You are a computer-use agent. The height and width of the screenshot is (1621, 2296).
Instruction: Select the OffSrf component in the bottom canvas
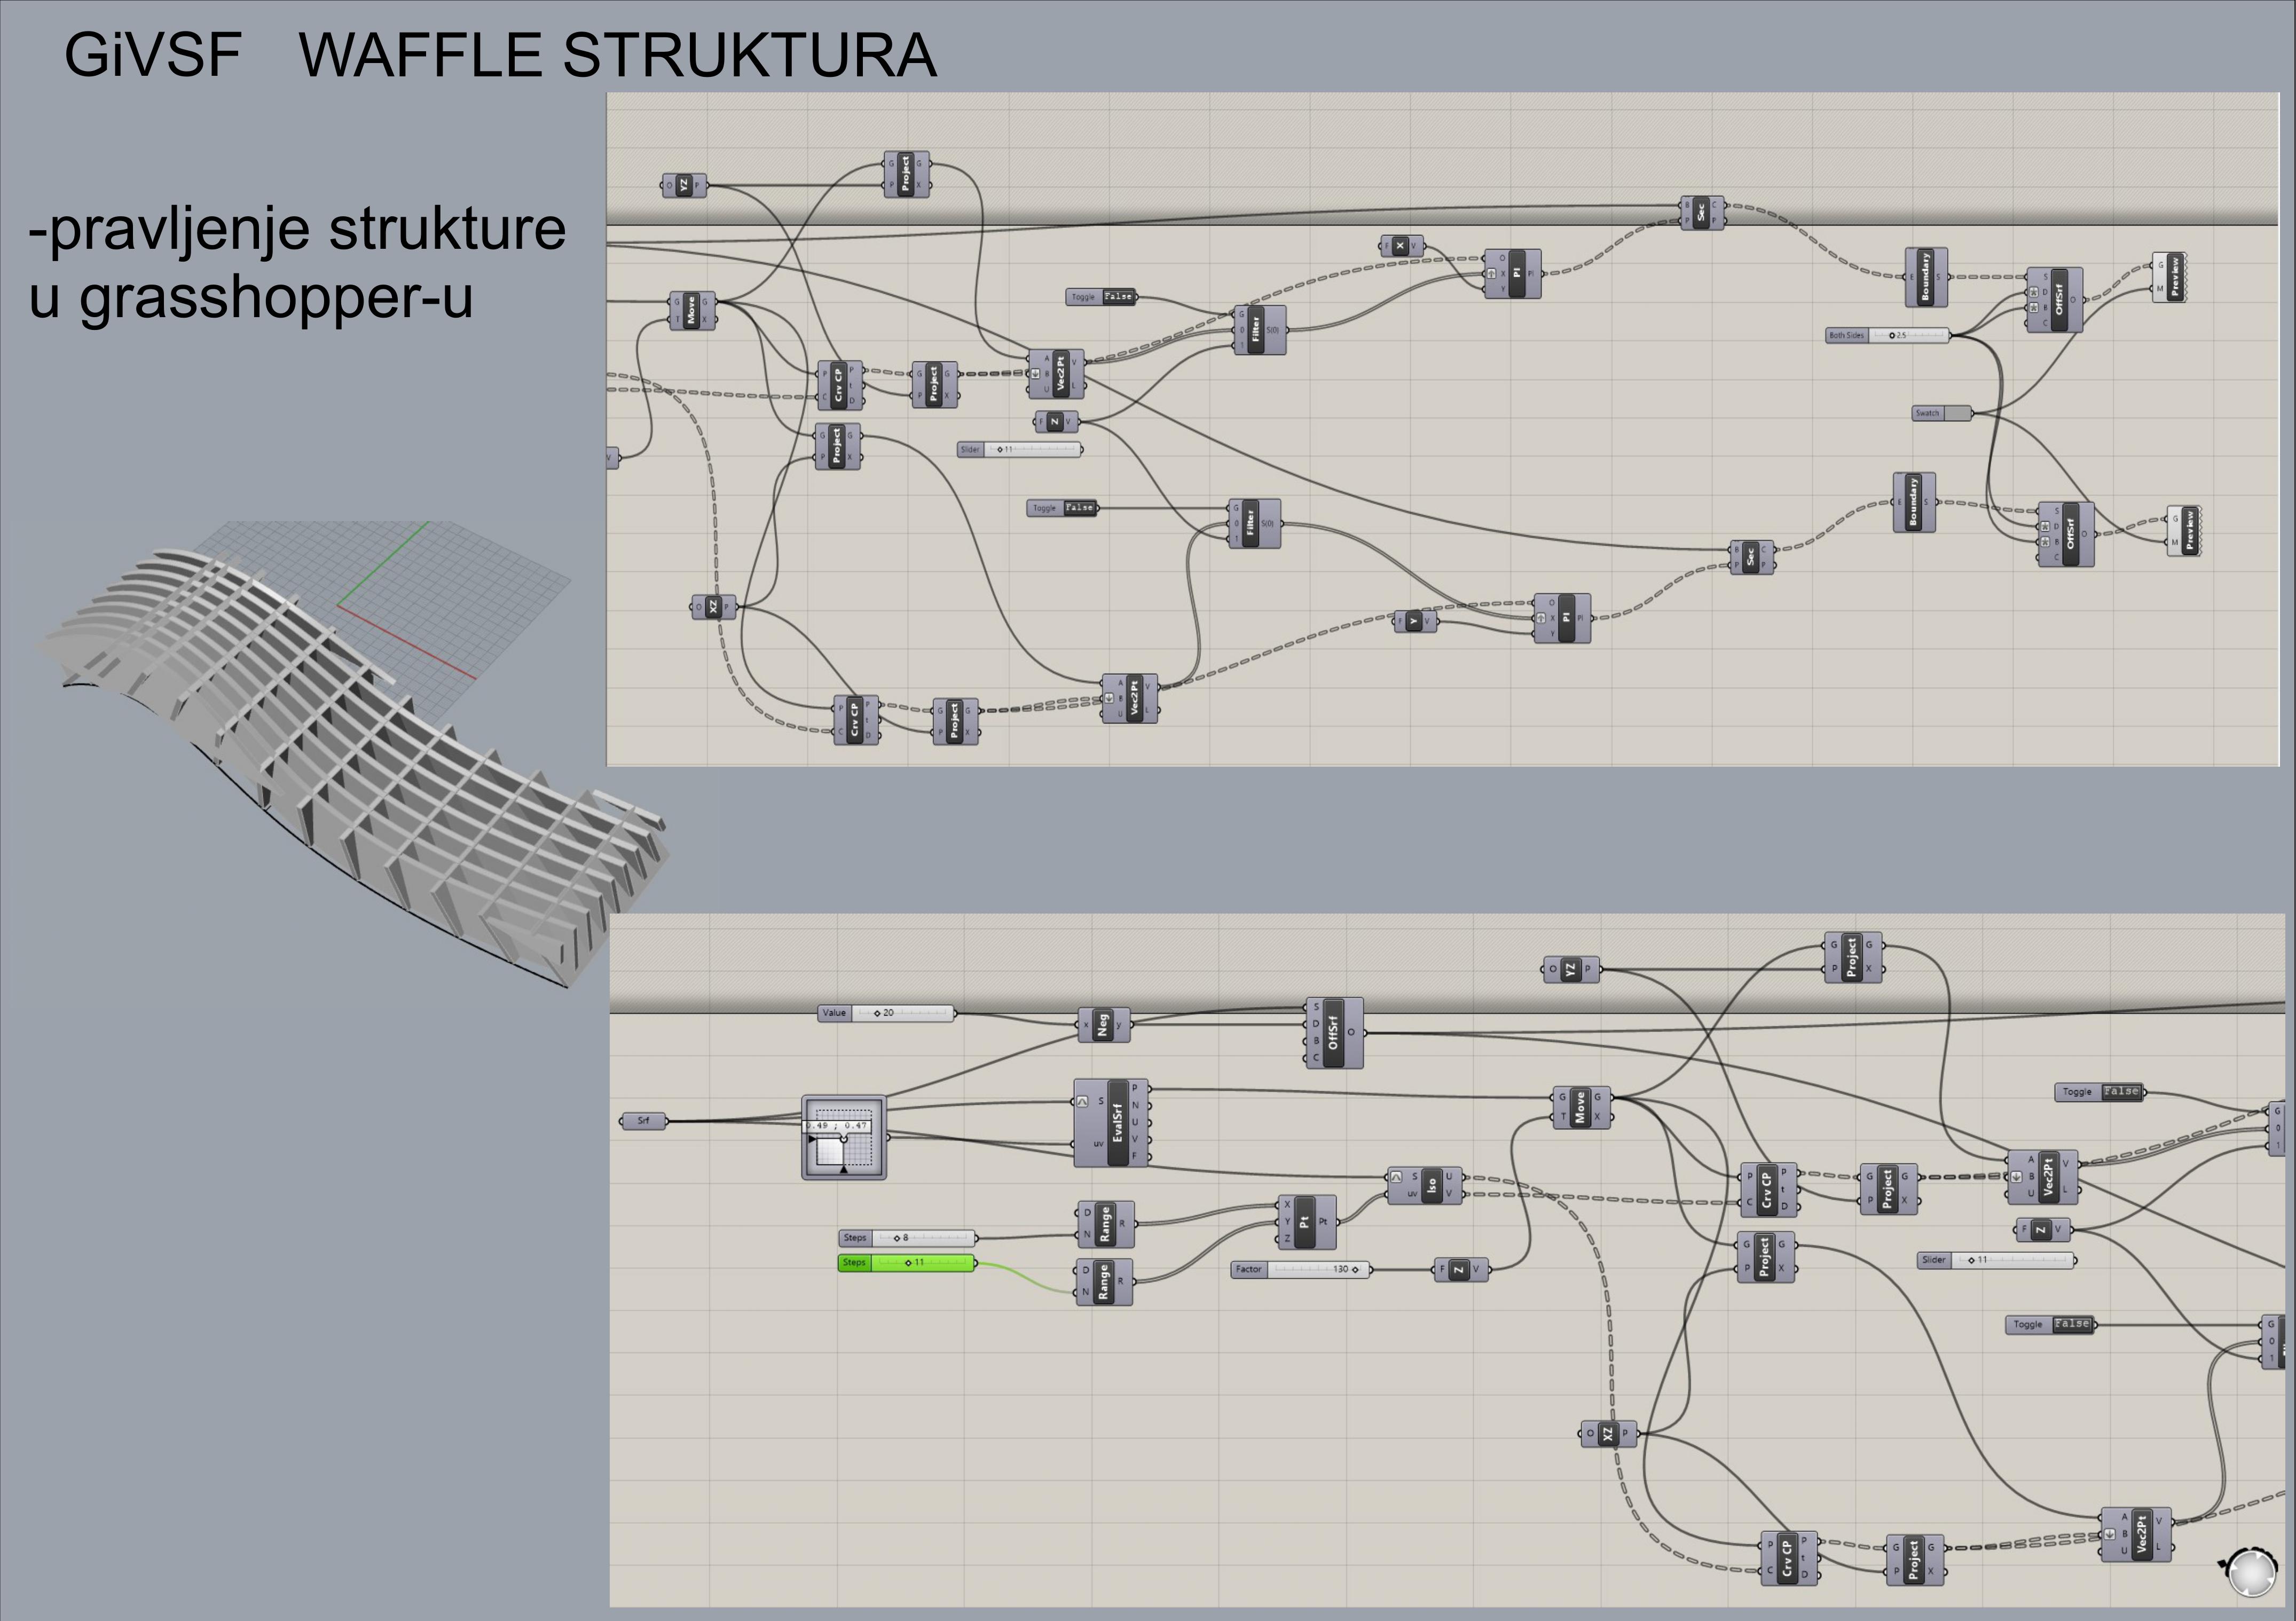[x=1334, y=1033]
